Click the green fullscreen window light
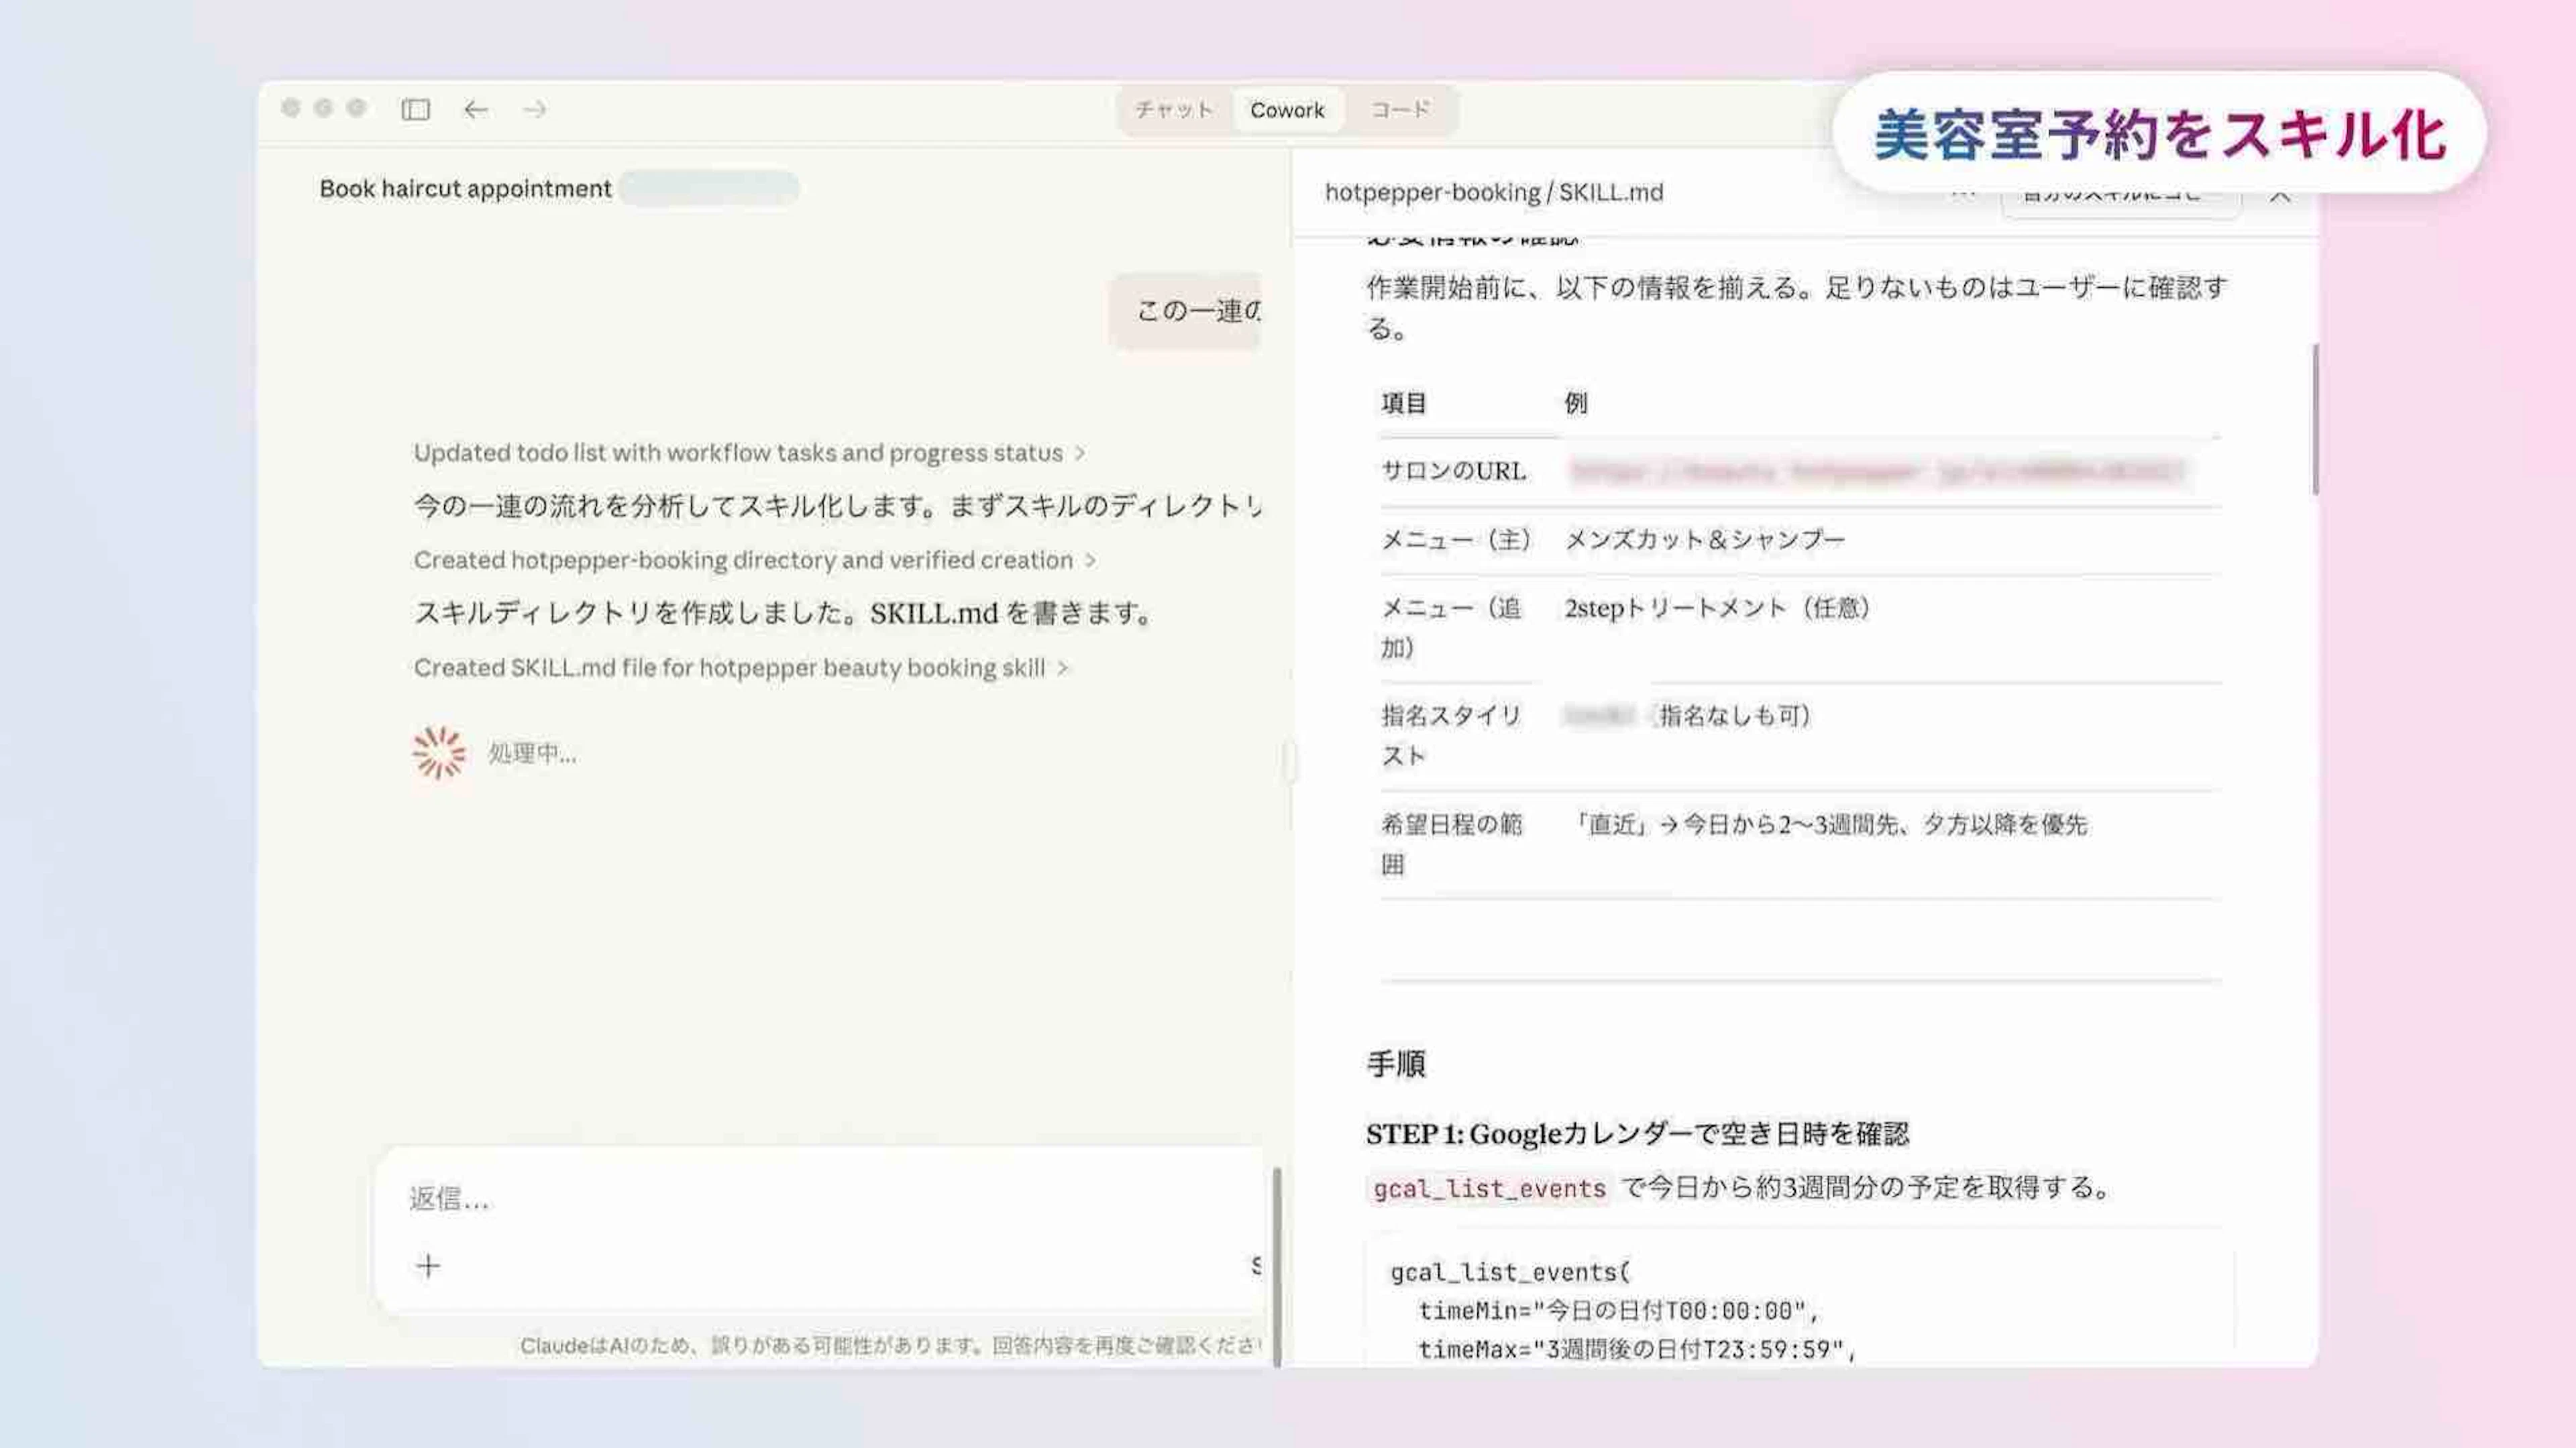Viewport: 2576px width, 1448px height. tap(356, 108)
